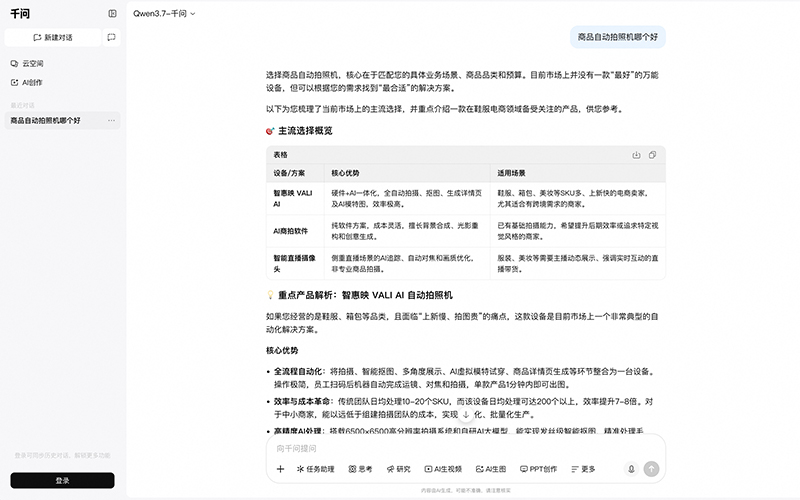This screenshot has width=800, height=500.
Task: Select the PPT创作 option
Action: (x=538, y=469)
